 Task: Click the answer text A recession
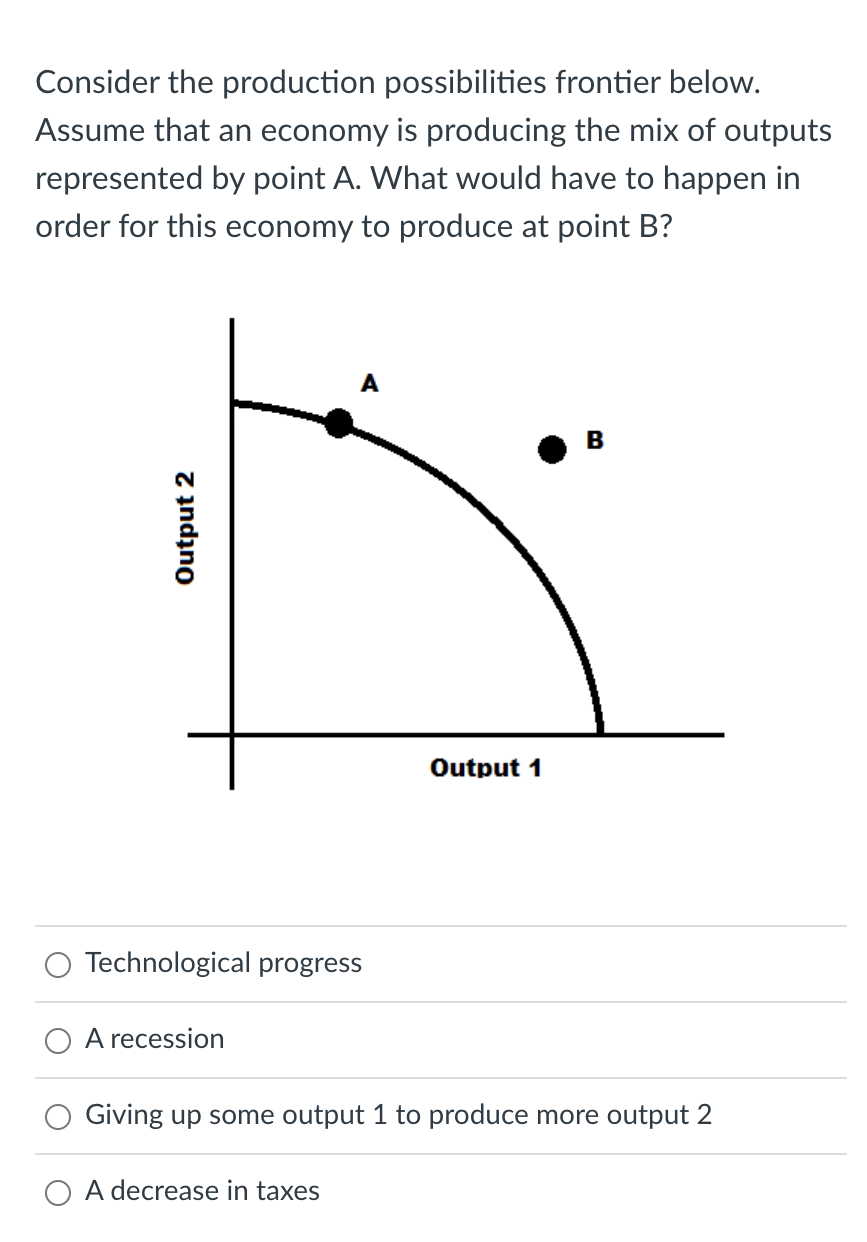tap(155, 1040)
